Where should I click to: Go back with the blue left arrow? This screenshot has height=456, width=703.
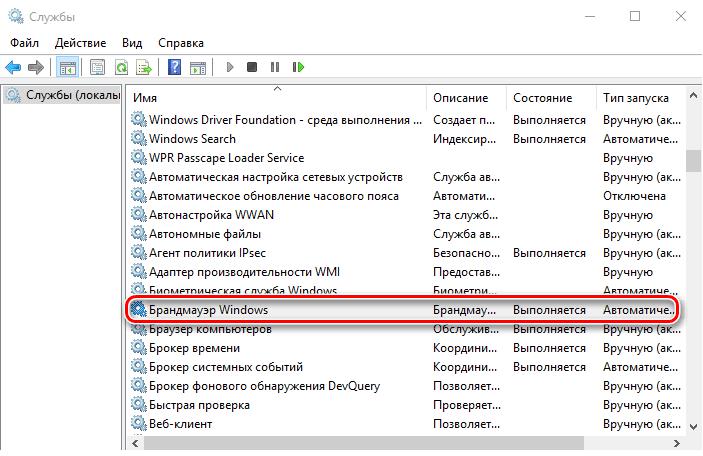(x=13, y=67)
